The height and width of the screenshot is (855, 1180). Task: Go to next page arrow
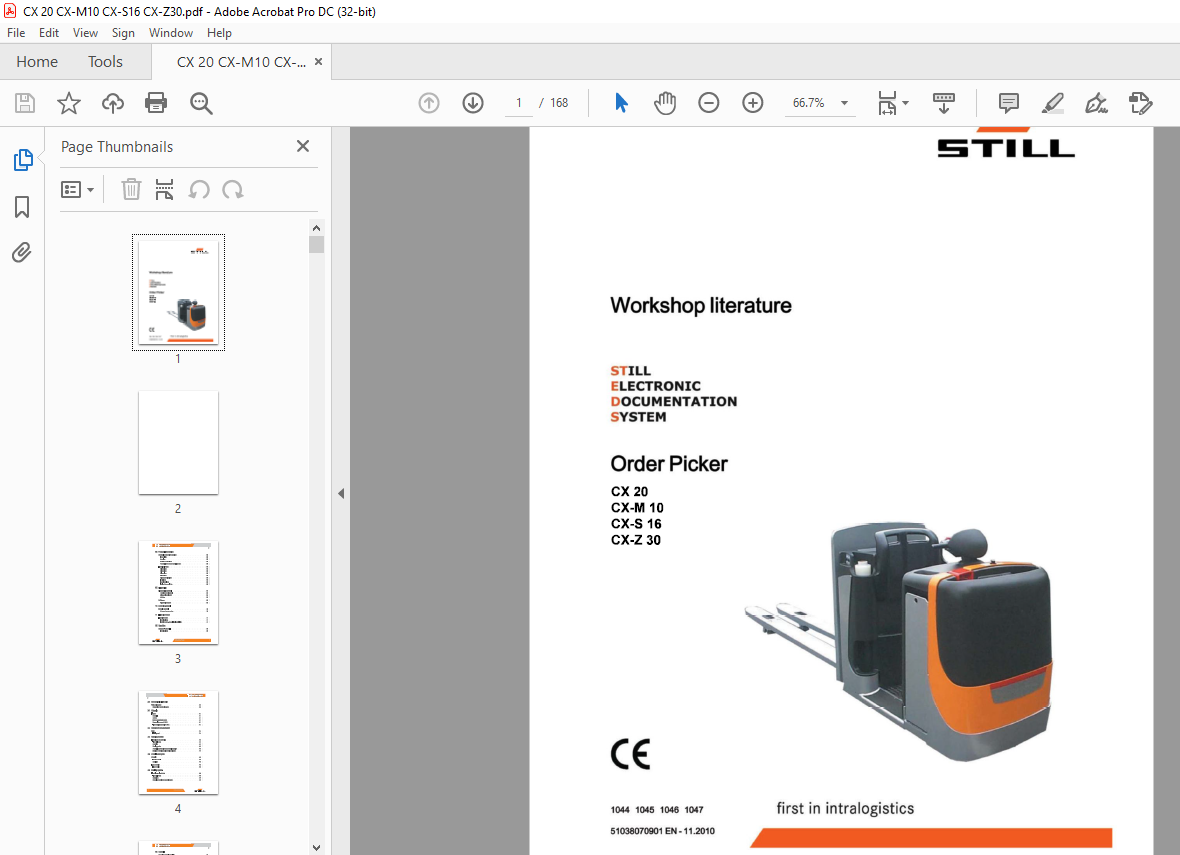tap(473, 103)
